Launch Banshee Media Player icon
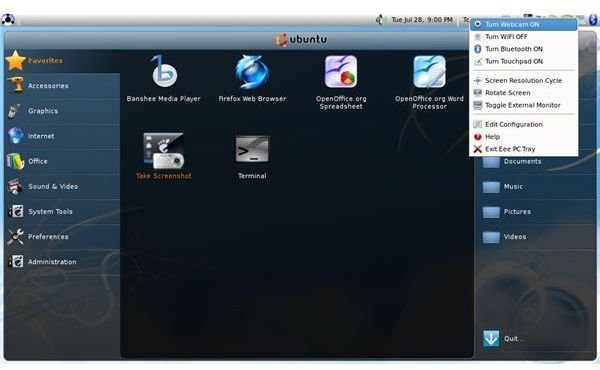 point(164,71)
